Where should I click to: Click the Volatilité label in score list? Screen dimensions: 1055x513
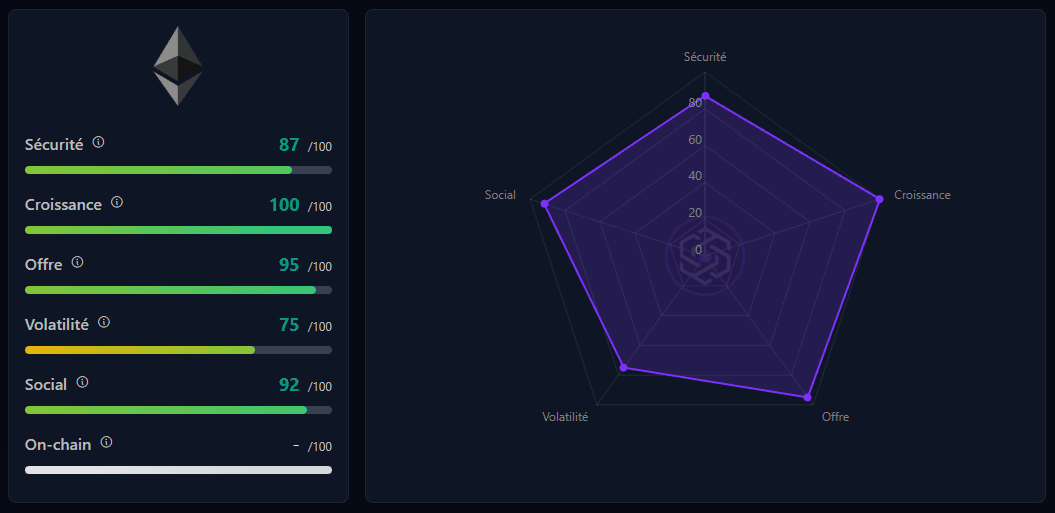click(57, 324)
